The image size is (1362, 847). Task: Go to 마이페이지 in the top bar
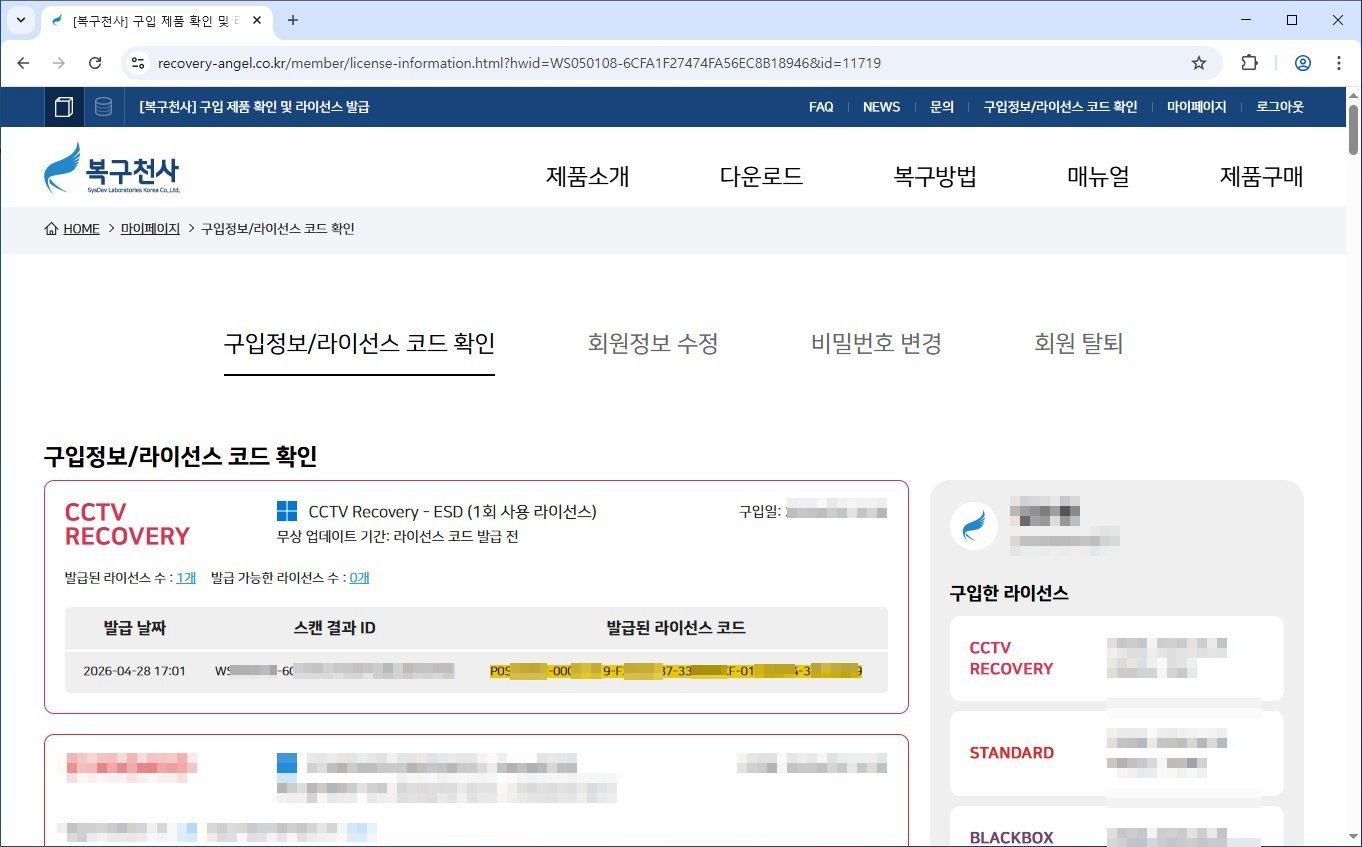1196,107
